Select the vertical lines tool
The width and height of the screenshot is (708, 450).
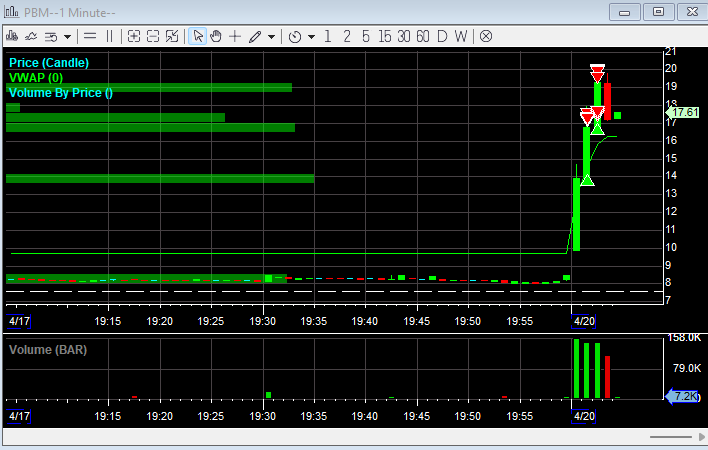(x=109, y=36)
